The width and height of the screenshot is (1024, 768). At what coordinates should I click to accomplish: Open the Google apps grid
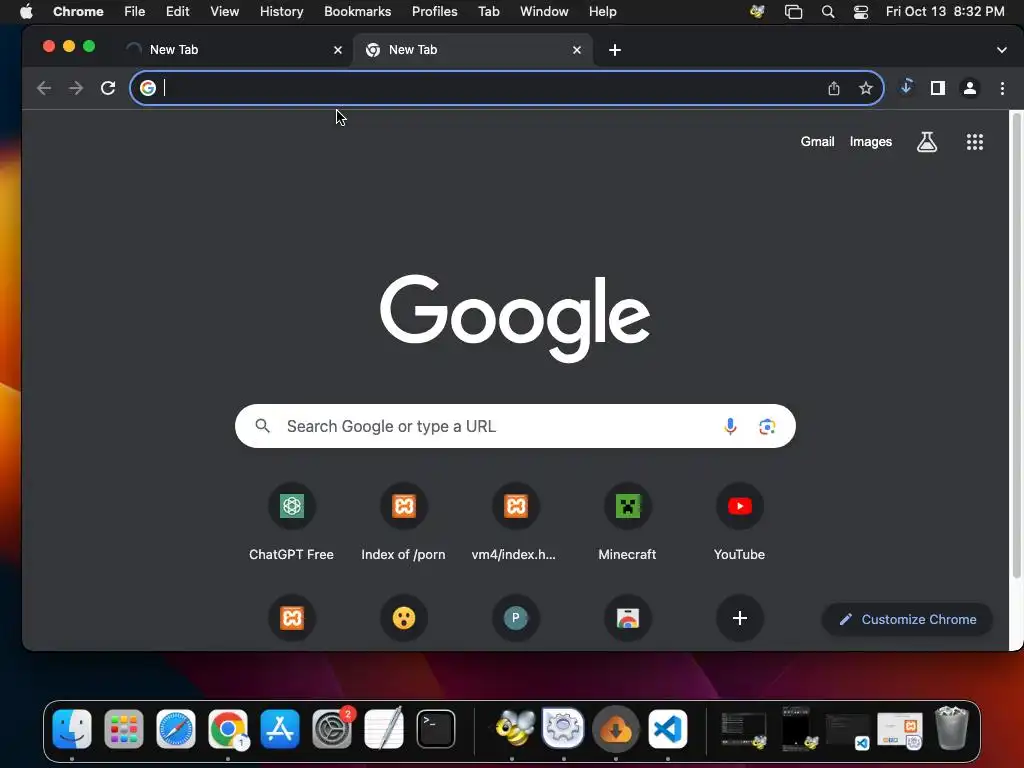[975, 142]
